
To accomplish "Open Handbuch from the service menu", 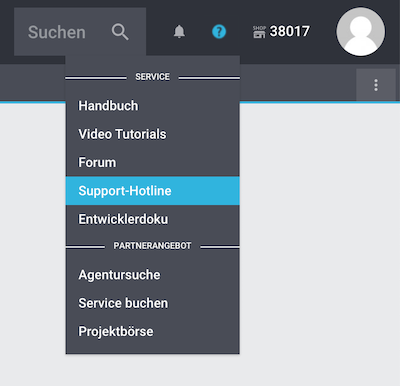I will click(x=153, y=106).
